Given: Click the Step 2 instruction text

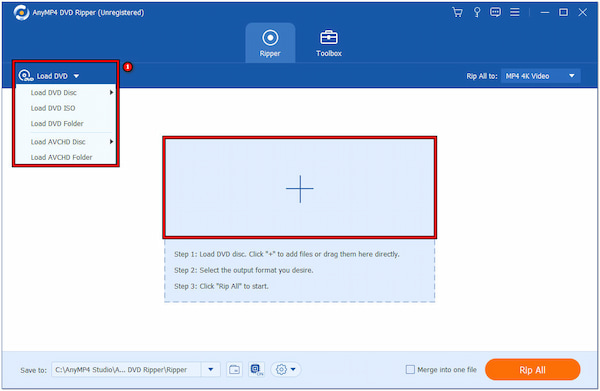Looking at the screenshot, I should pos(244,270).
